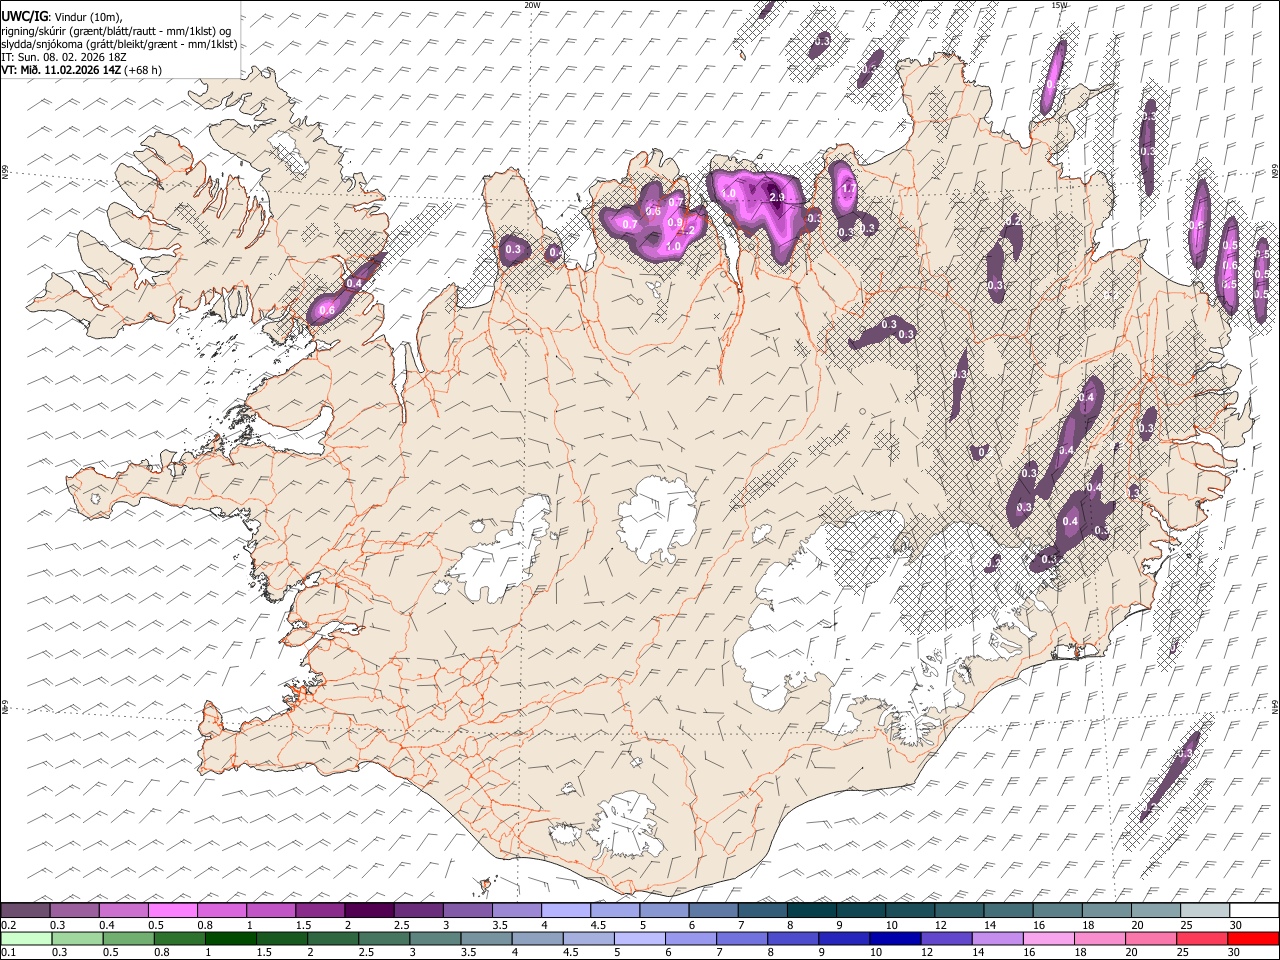Pick the darkest green 1–1.5 rain scale swatch
The height and width of the screenshot is (960, 1280).
click(230, 938)
